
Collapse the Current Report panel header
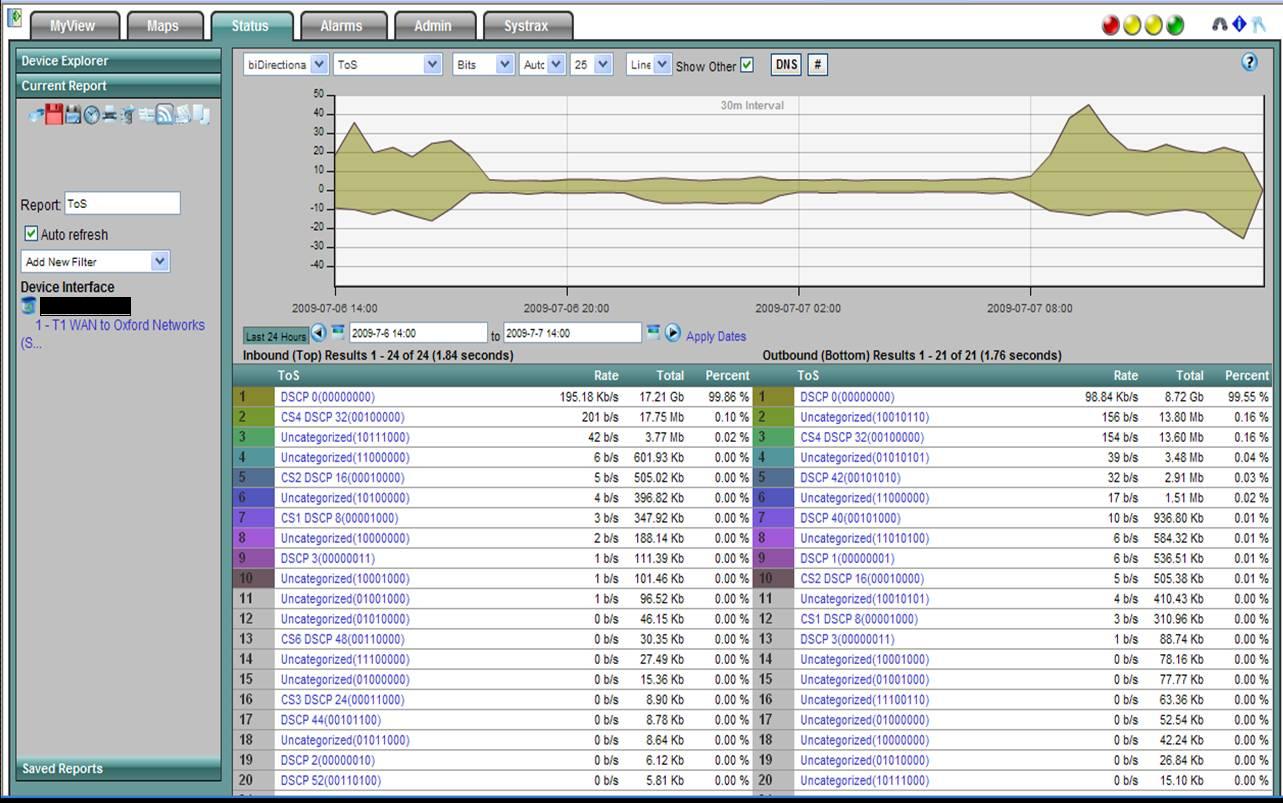pos(119,86)
